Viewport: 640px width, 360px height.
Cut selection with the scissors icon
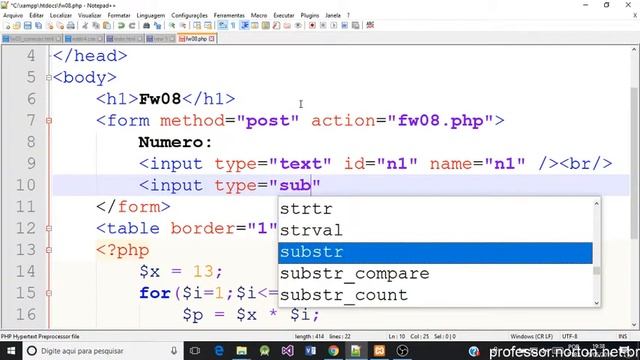85,25
